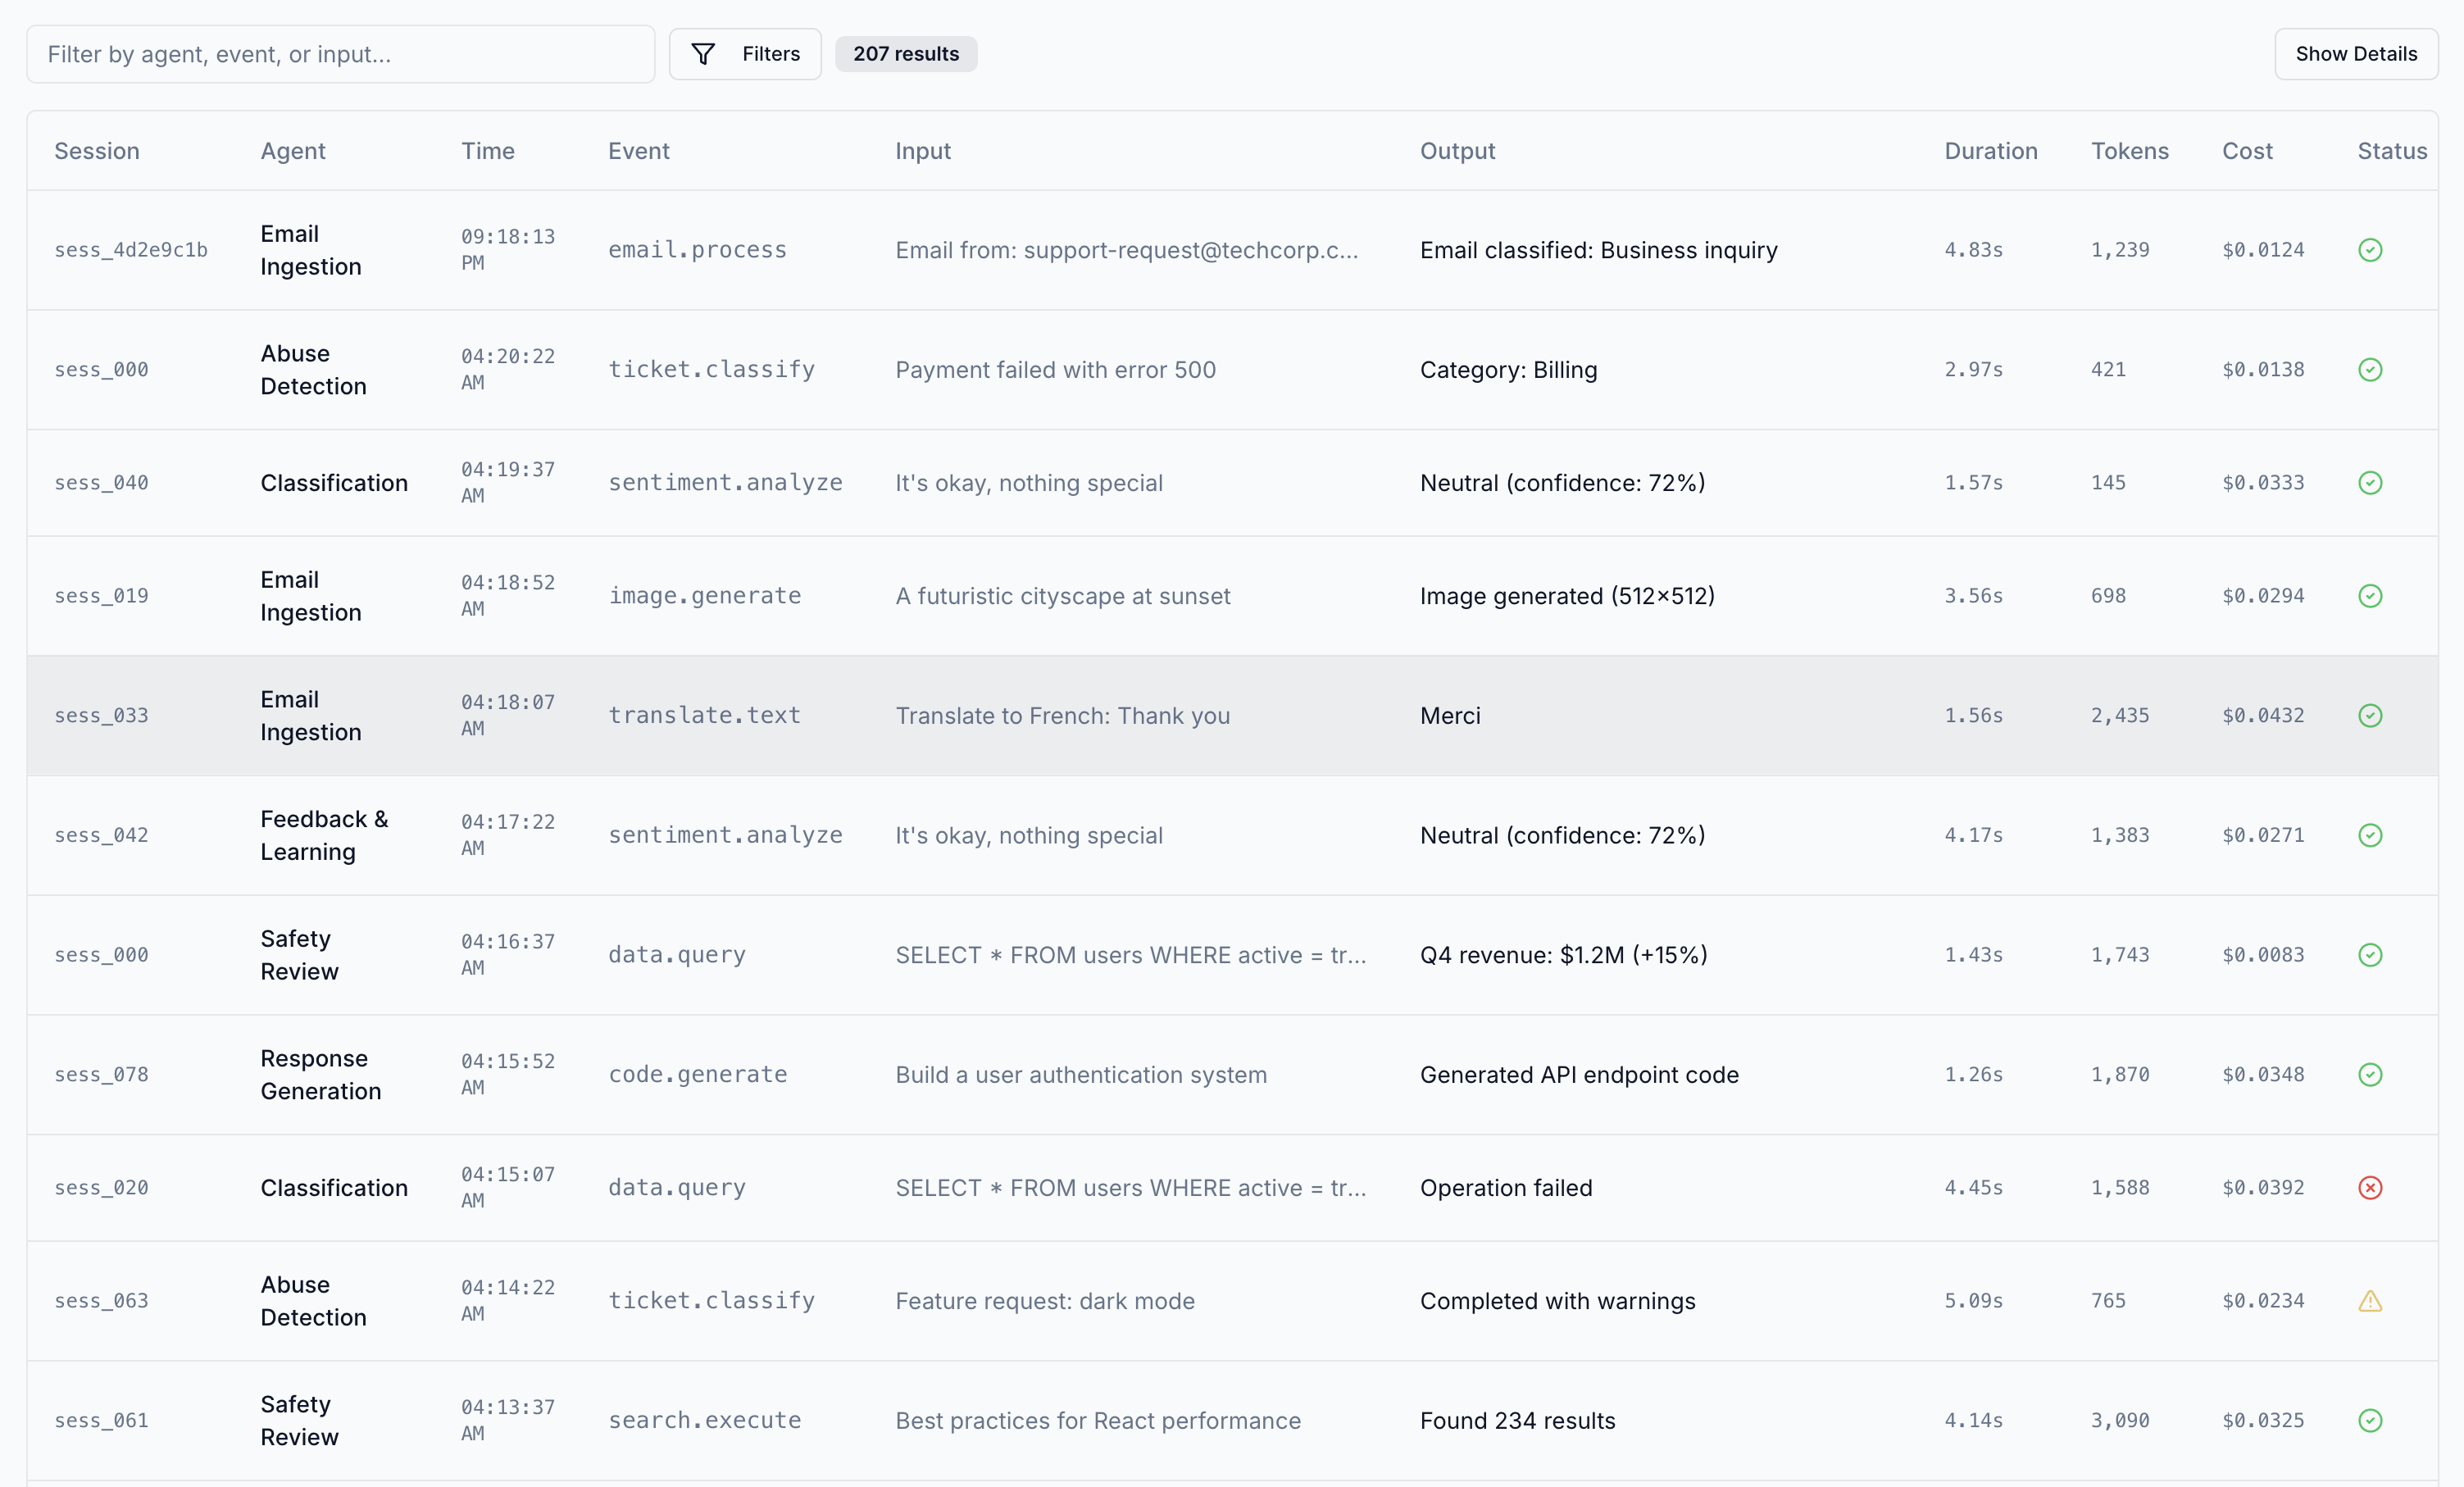Click the red failed status icon for sess_020

(x=2369, y=1188)
